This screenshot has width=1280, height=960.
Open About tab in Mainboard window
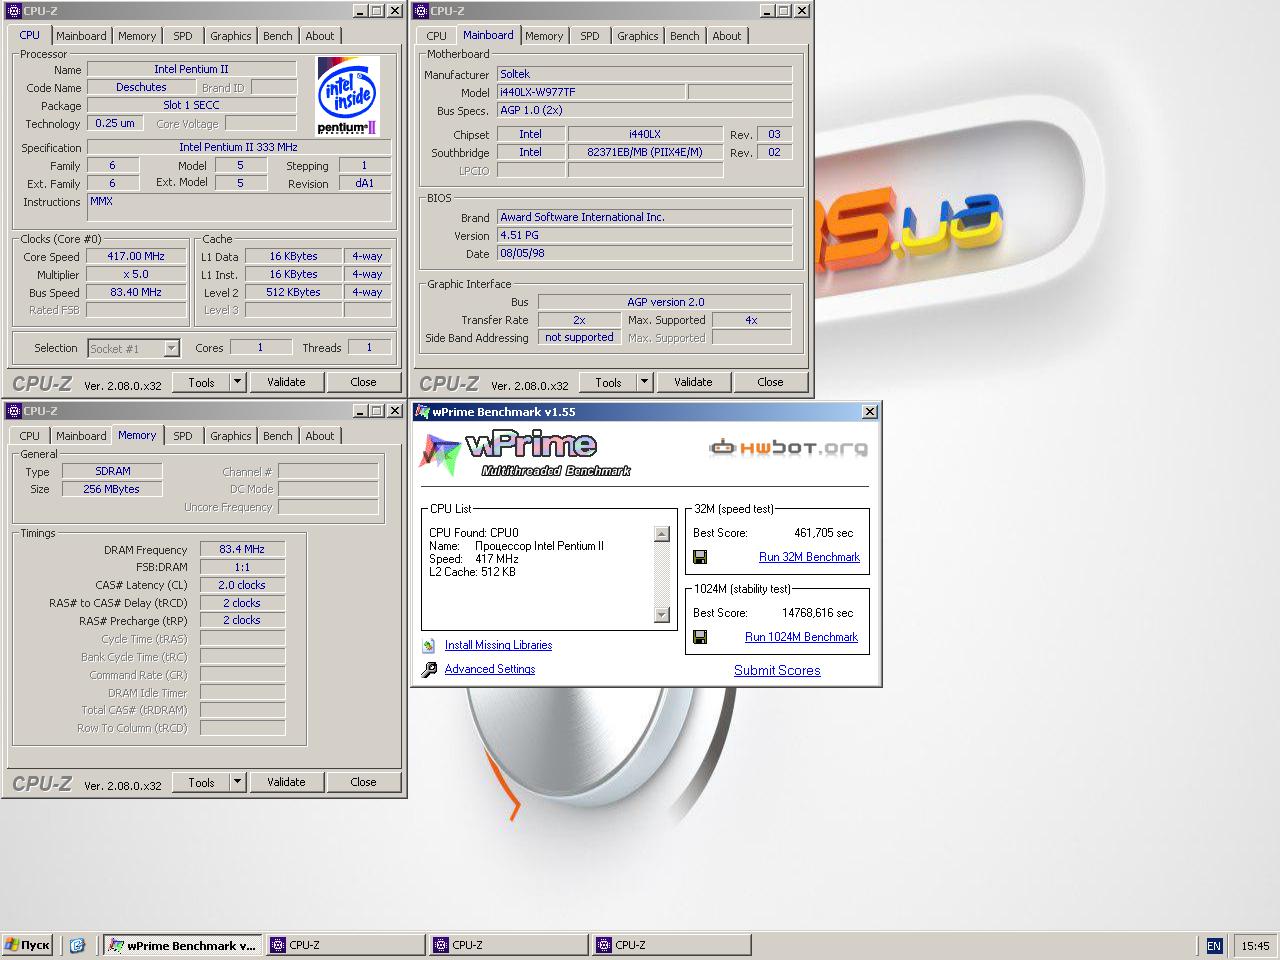727,36
